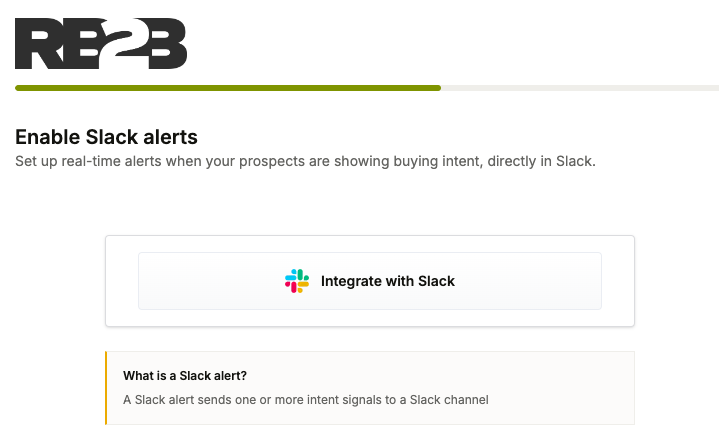
Task: Click the end of the green progress fill
Action: click(438, 88)
